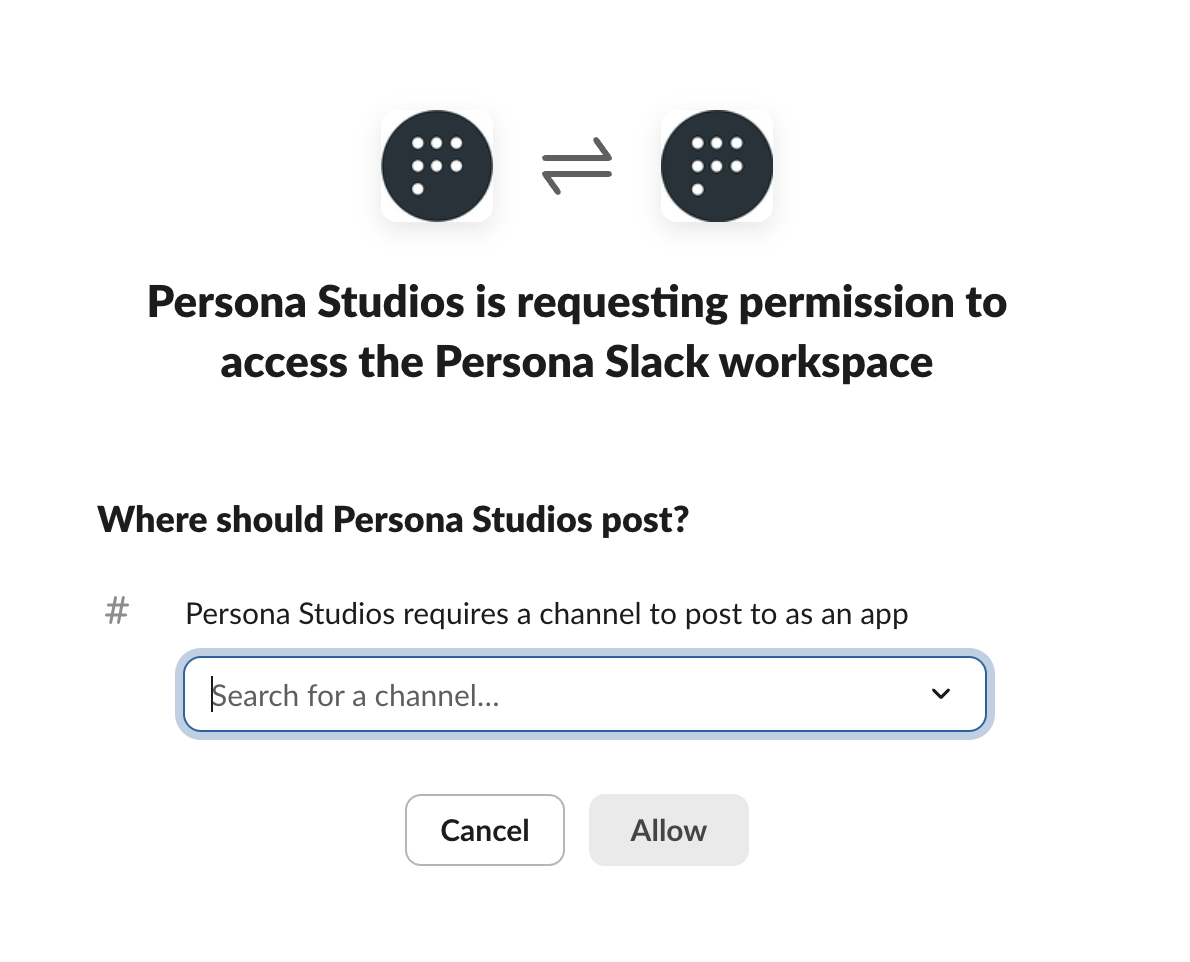Click the permission request heading's first line
1190x962 pixels.
point(577,302)
